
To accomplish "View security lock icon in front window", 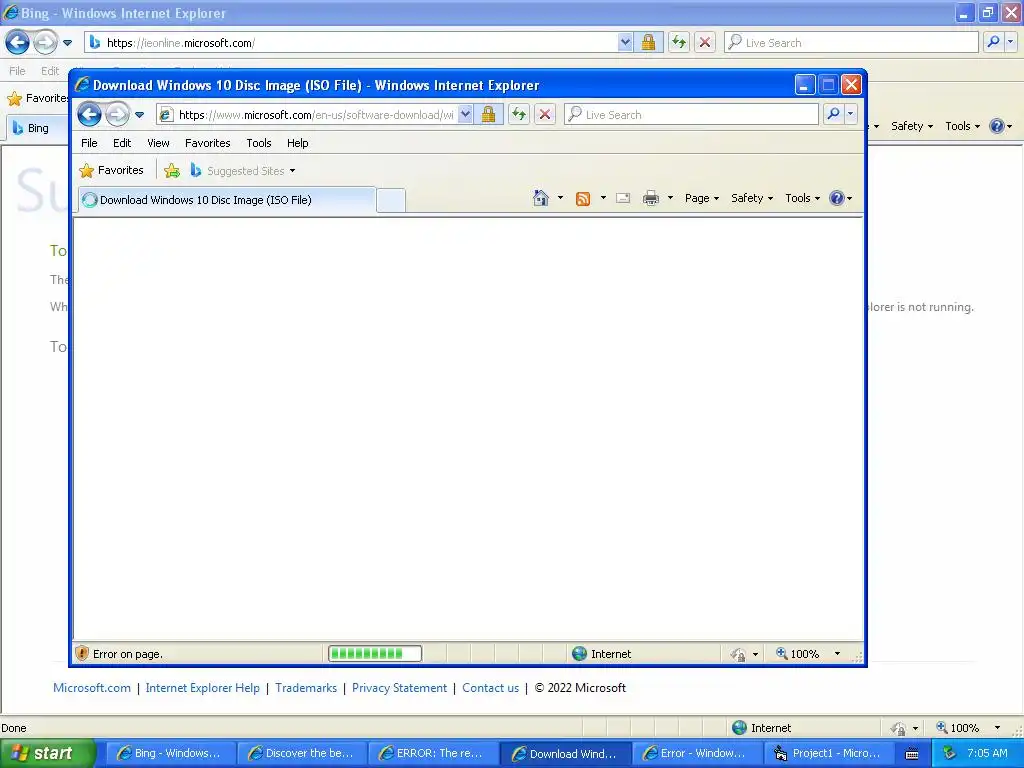I will coord(488,114).
